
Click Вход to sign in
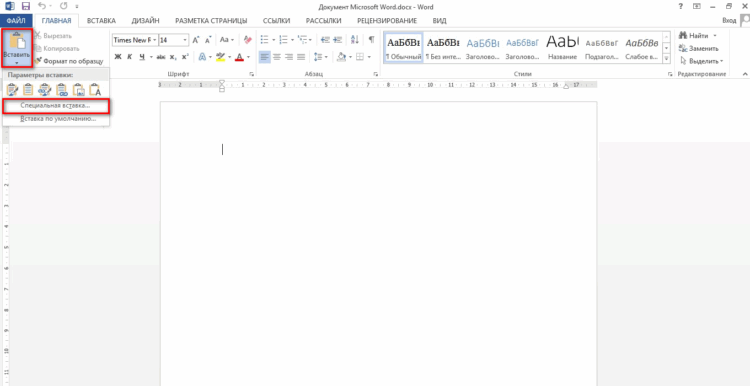pyautogui.click(x=729, y=21)
